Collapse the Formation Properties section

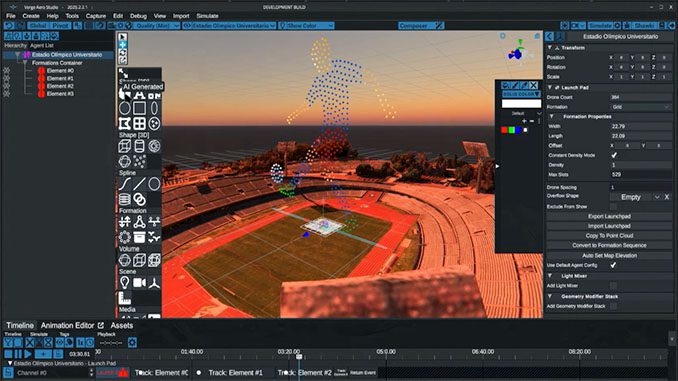pyautogui.click(x=551, y=117)
